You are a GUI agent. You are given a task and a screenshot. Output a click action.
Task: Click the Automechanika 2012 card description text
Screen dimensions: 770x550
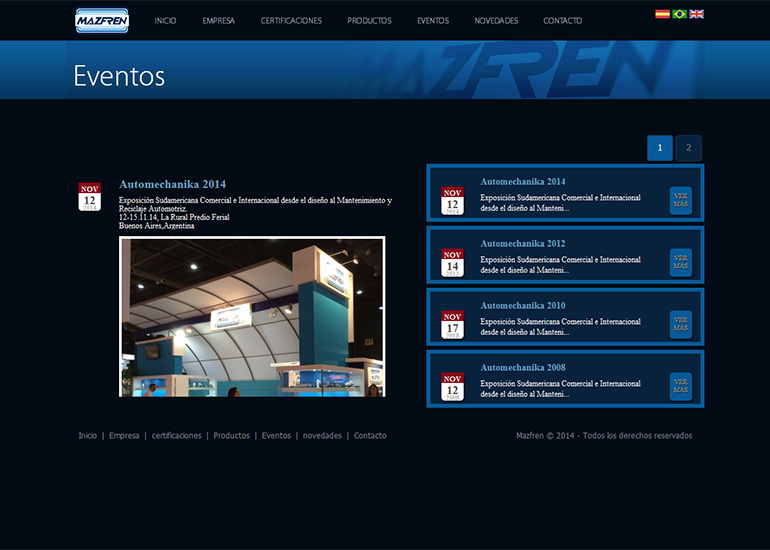560,265
